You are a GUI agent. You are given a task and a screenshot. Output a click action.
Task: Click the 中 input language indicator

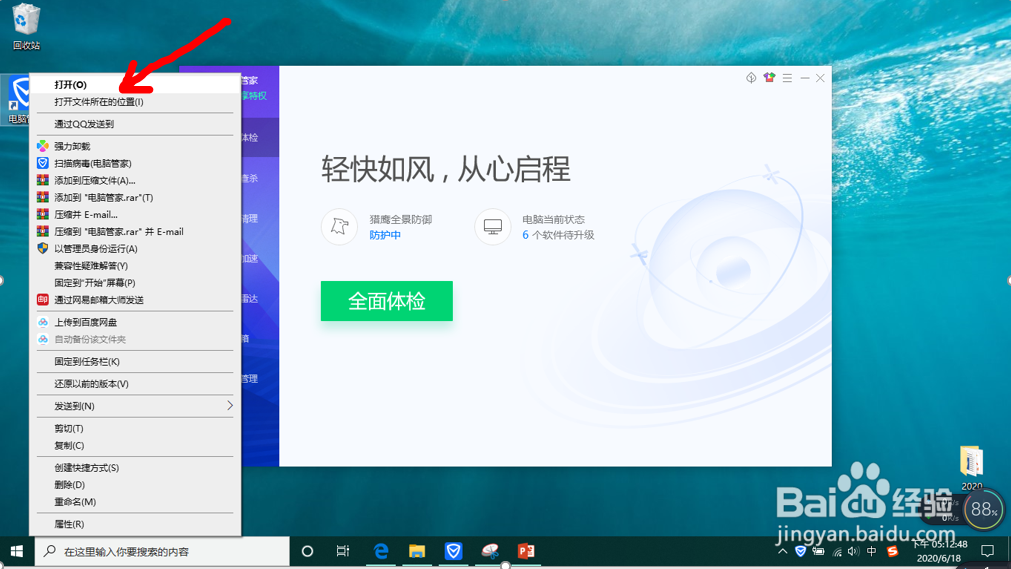point(872,552)
